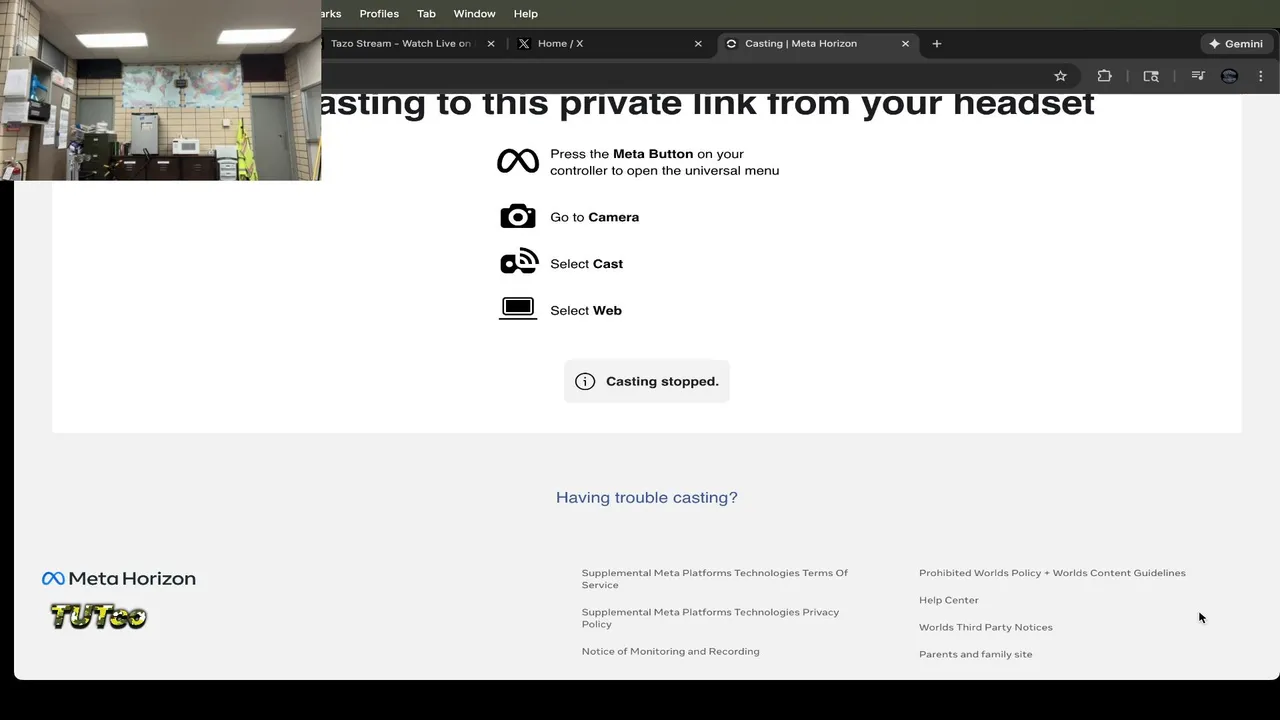Bookmark this page with the star icon
Image resolution: width=1280 pixels, height=720 pixels.
(1060, 76)
